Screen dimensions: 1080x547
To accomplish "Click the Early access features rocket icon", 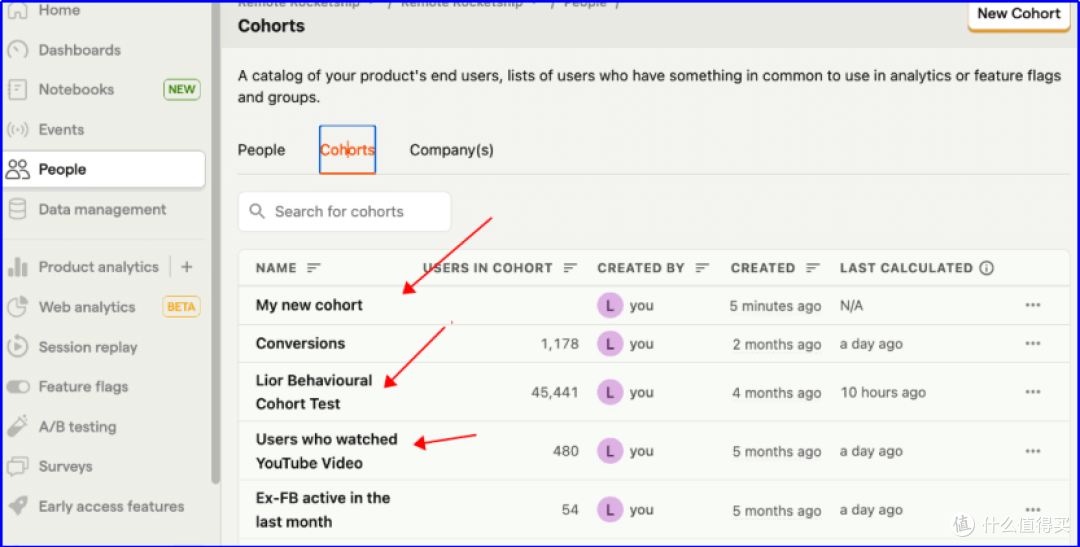I will point(17,506).
